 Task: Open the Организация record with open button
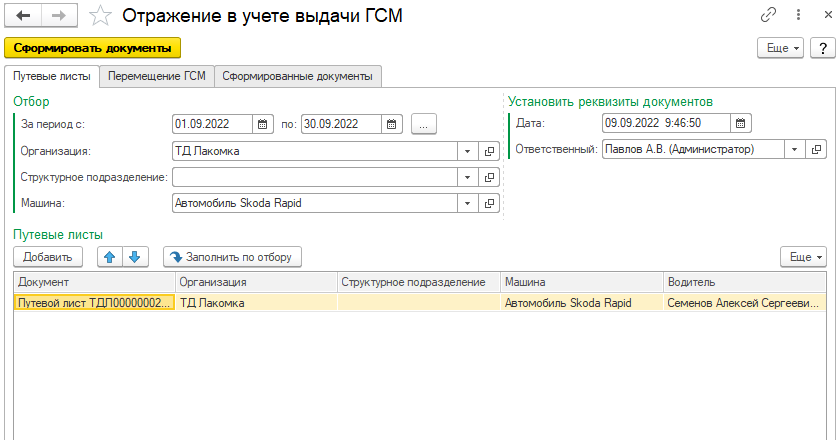490,151
